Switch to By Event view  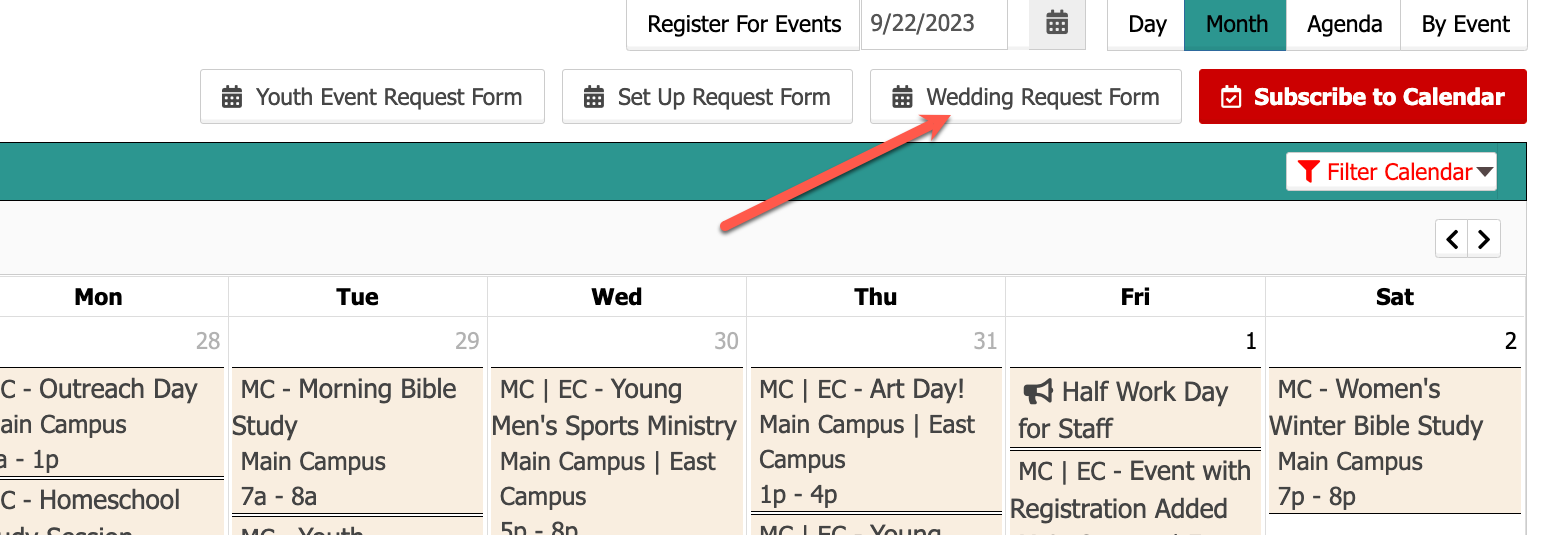(x=1465, y=24)
